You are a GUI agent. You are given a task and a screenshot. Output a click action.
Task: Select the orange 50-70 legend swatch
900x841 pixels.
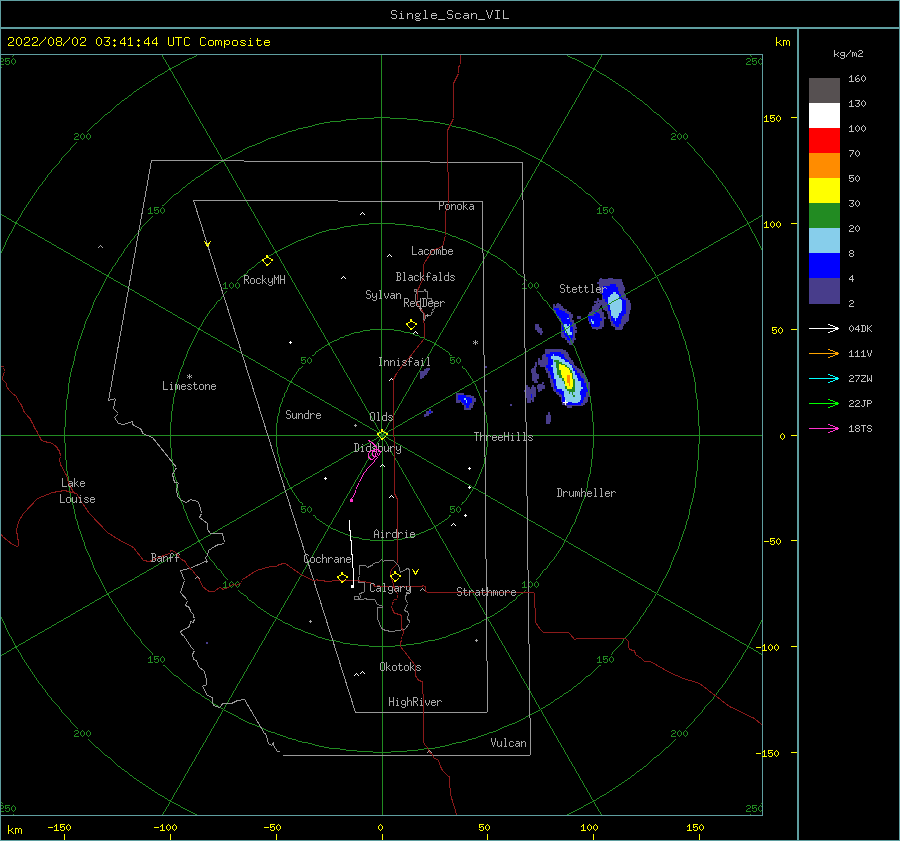[x=824, y=165]
